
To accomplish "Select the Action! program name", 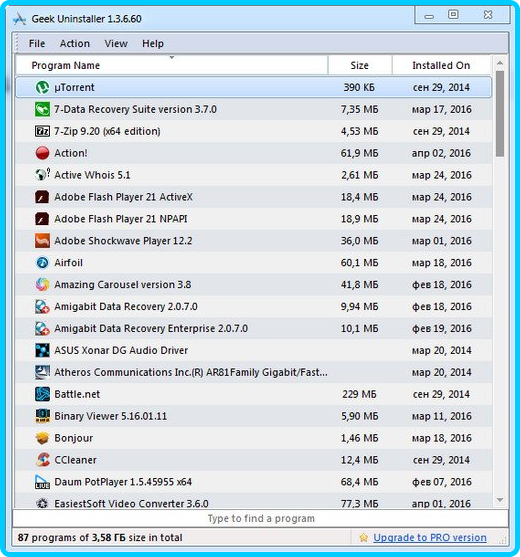I will pyautogui.click(x=71, y=153).
